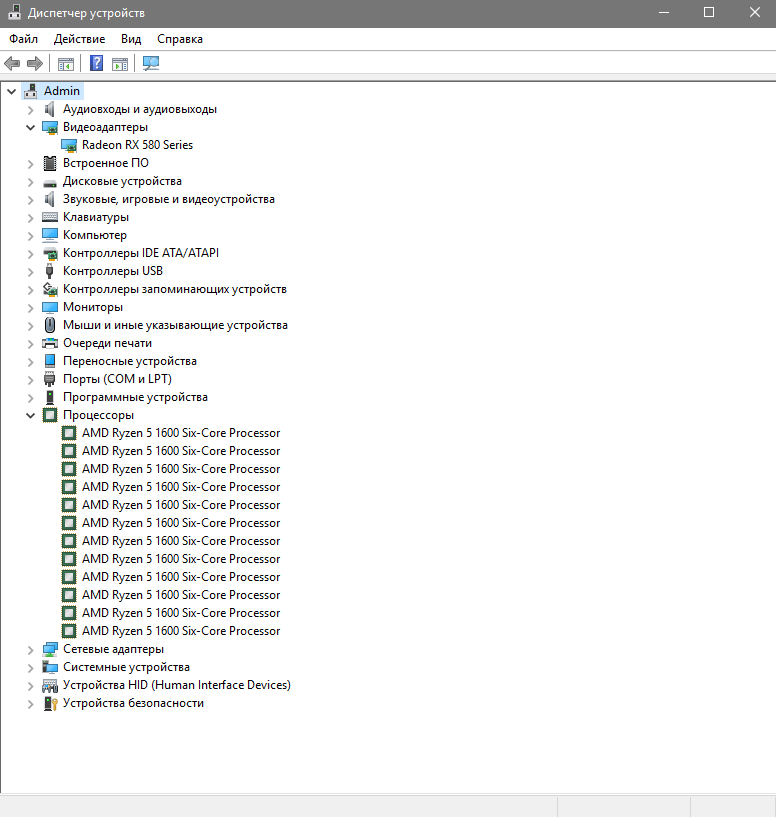
Task: Select the Клавиатуры label
Action: point(96,217)
